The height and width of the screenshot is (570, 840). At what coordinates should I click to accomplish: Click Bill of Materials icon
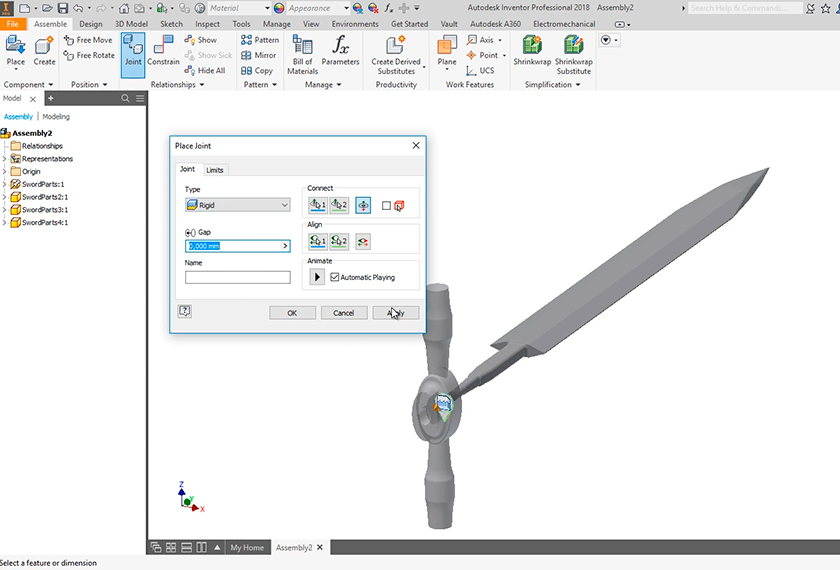coord(302,54)
